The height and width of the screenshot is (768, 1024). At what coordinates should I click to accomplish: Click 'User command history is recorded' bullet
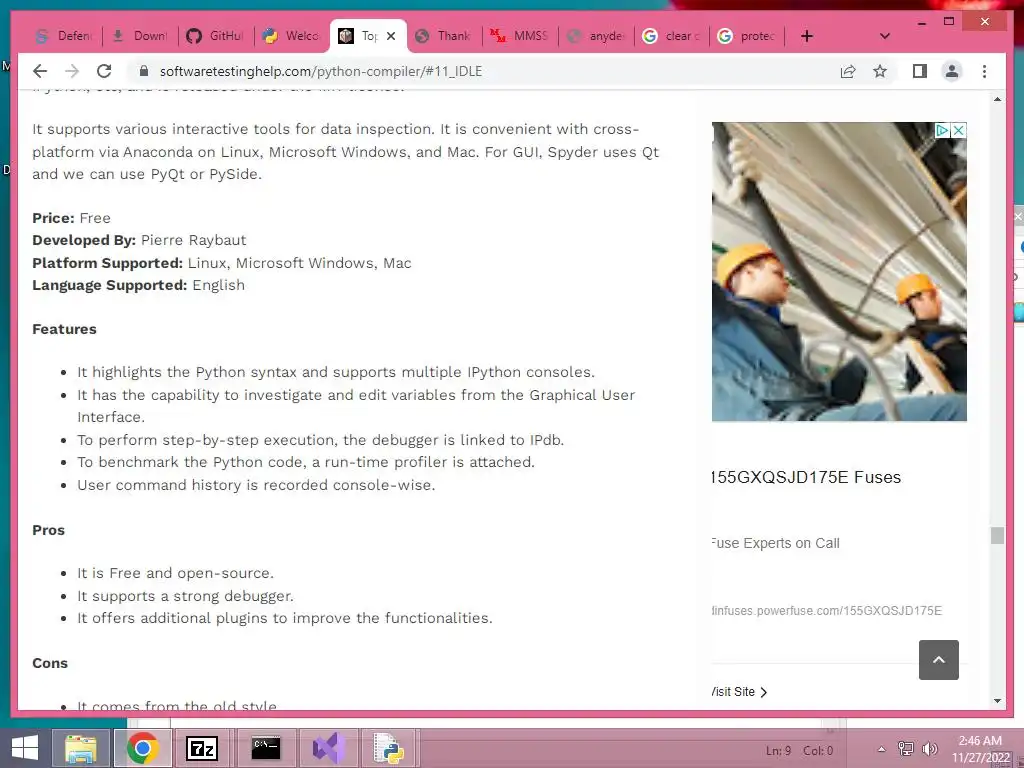pos(256,485)
